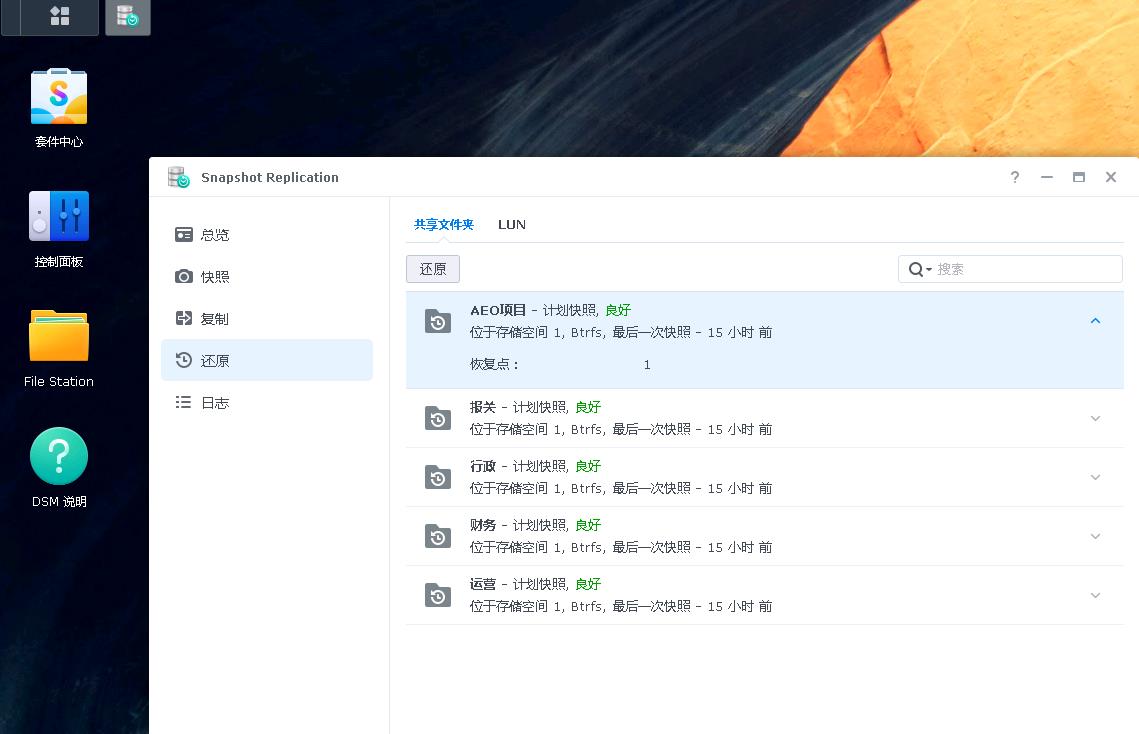Click the 总览 sidebar icon
The height and width of the screenshot is (734, 1139).
tap(184, 234)
